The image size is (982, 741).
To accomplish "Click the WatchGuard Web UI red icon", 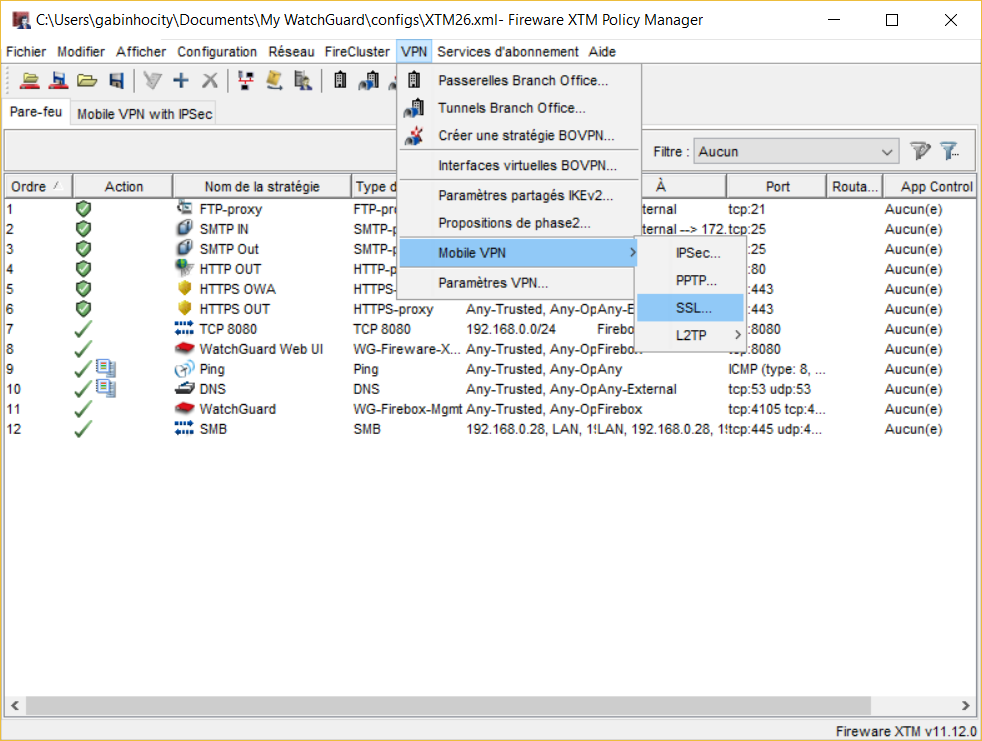I will (x=184, y=348).
